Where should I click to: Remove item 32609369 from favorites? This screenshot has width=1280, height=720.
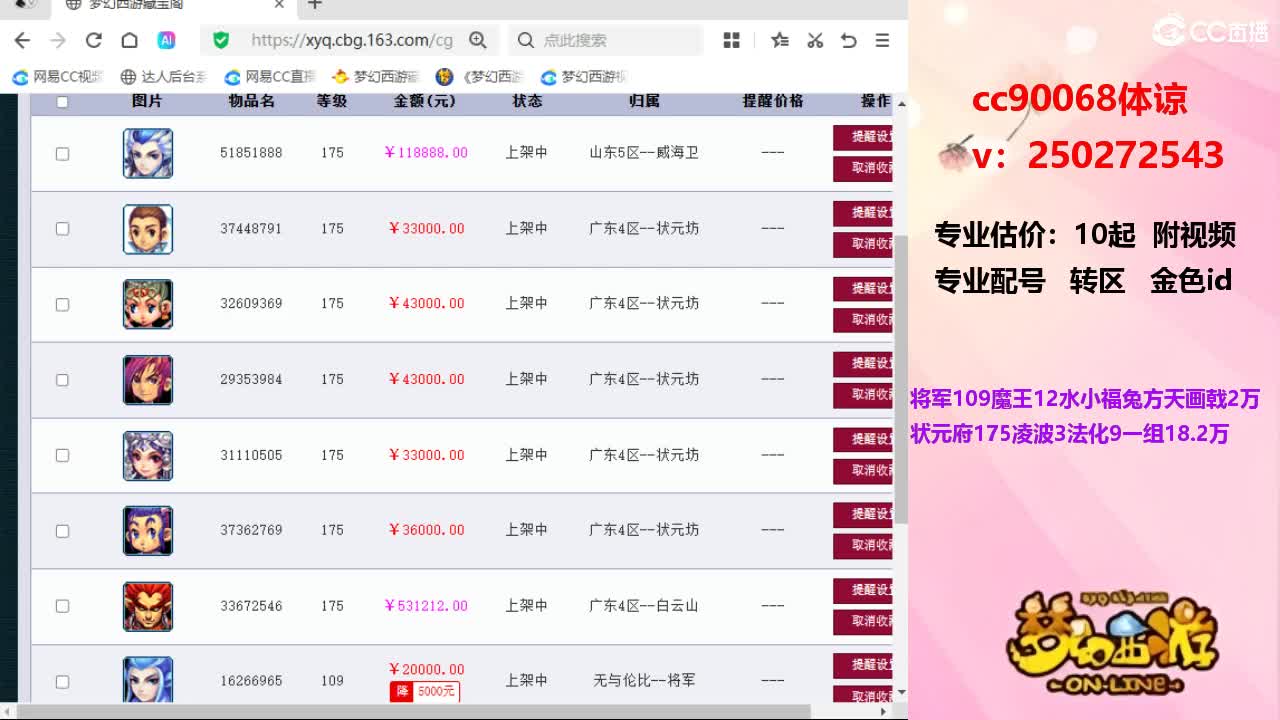point(862,319)
